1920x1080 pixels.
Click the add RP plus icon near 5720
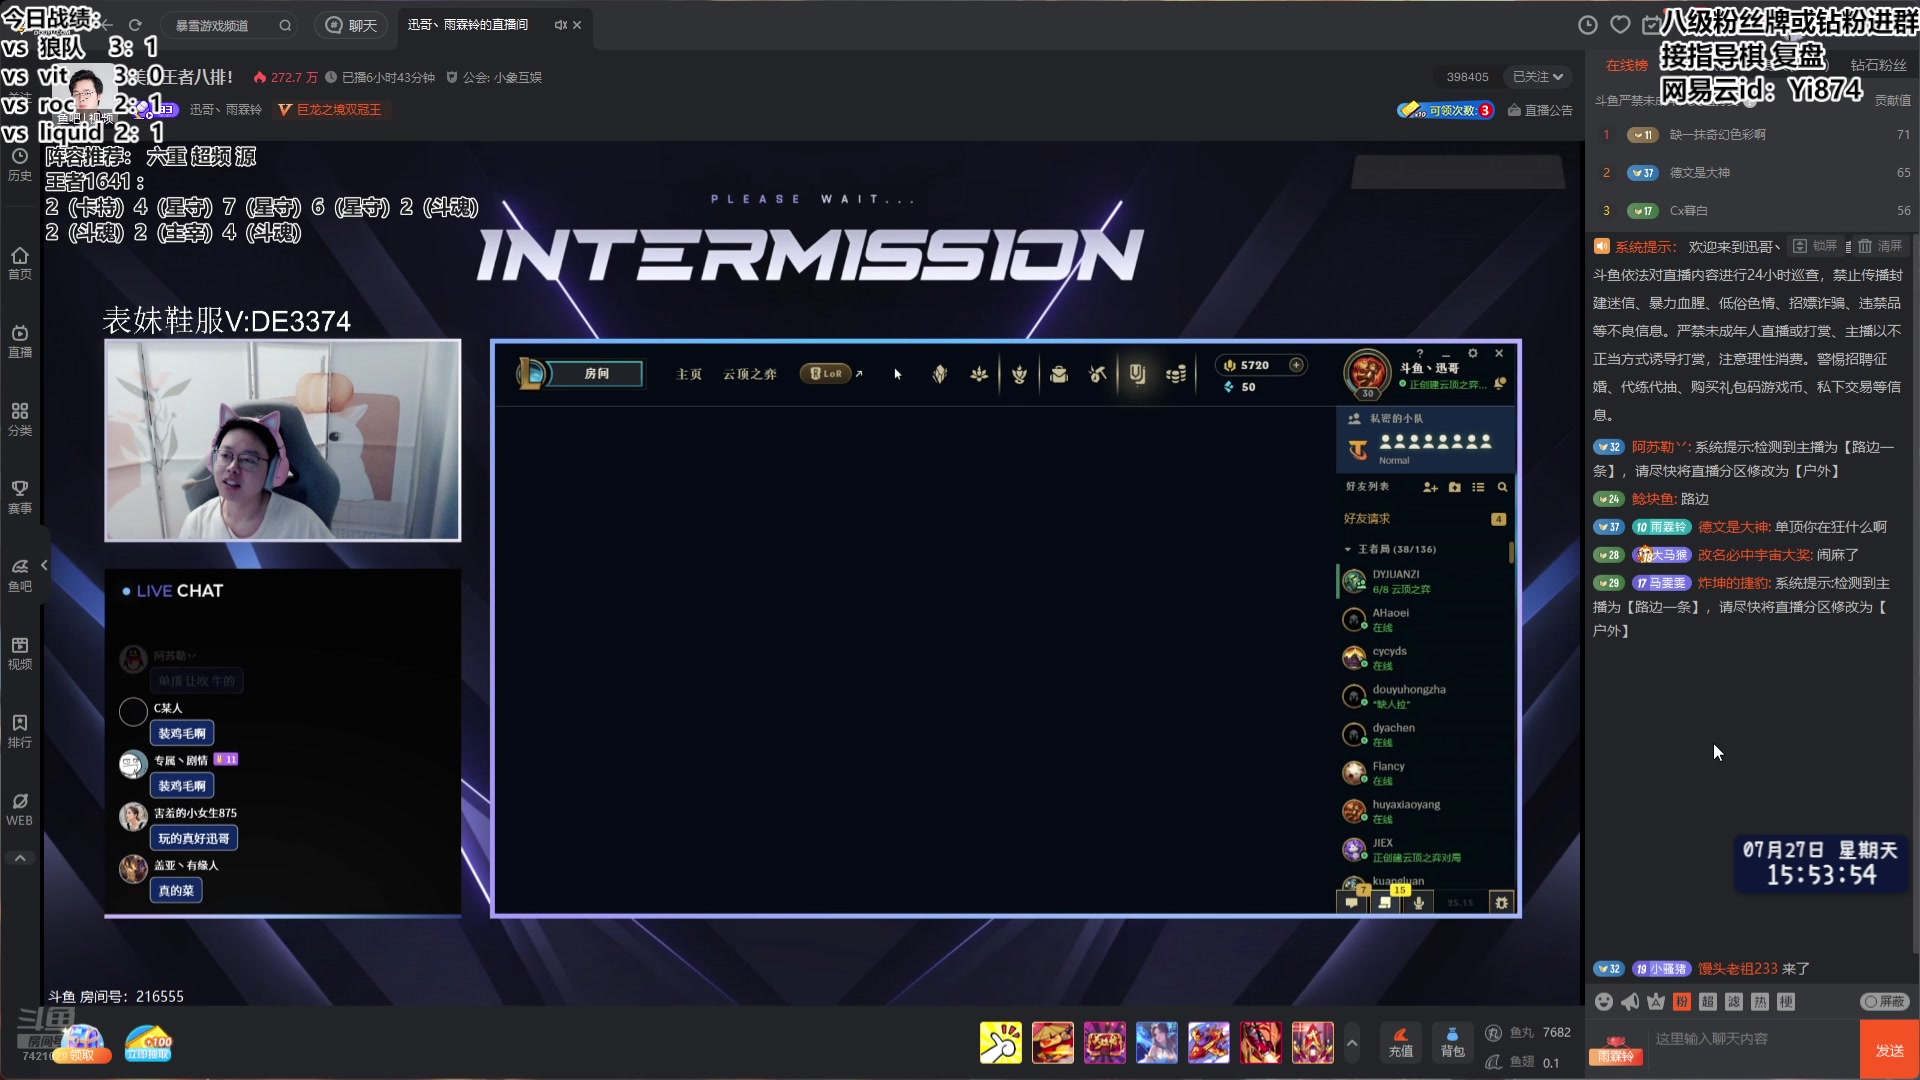[1296, 365]
